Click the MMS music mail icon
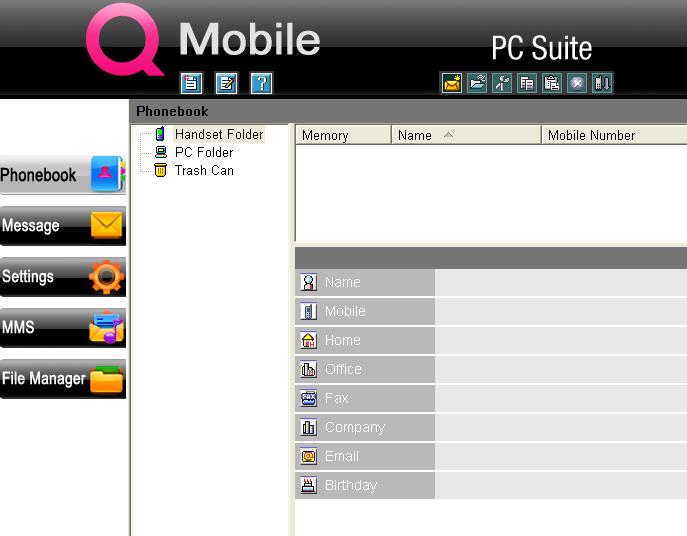Image resolution: width=687 pixels, height=536 pixels. tap(106, 327)
